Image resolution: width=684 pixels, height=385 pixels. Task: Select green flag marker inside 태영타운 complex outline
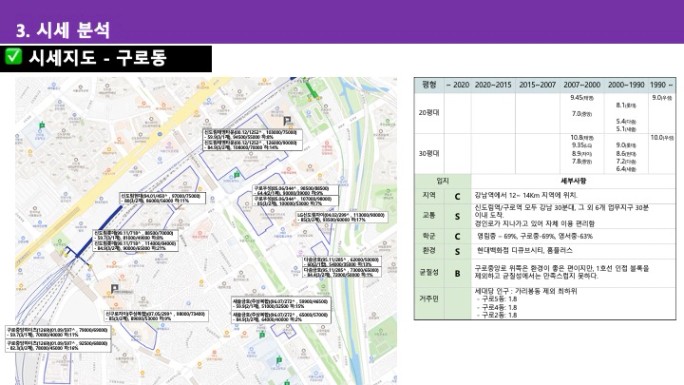tap(236, 175)
